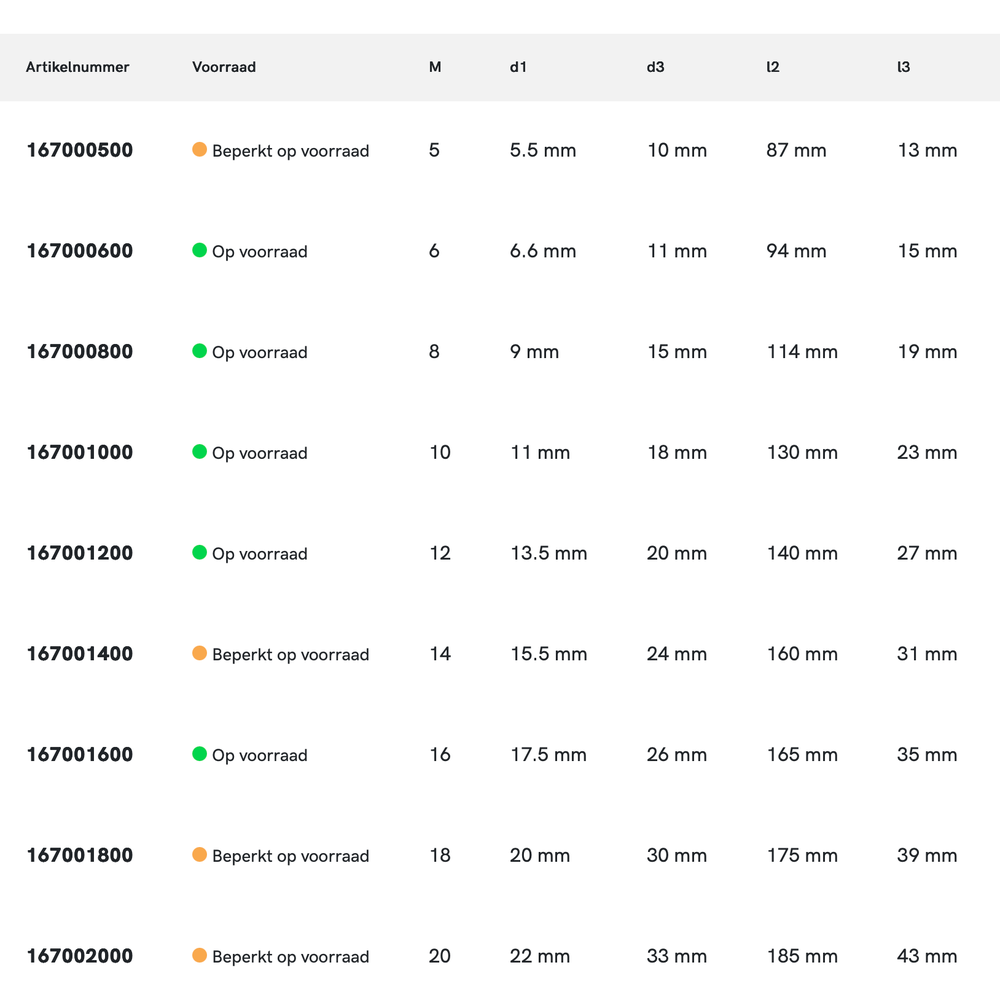The image size is (1000, 1000).
Task: Click 'Beperkt op voorraad' text for 167001800
Action: pyautogui.click(x=290, y=856)
